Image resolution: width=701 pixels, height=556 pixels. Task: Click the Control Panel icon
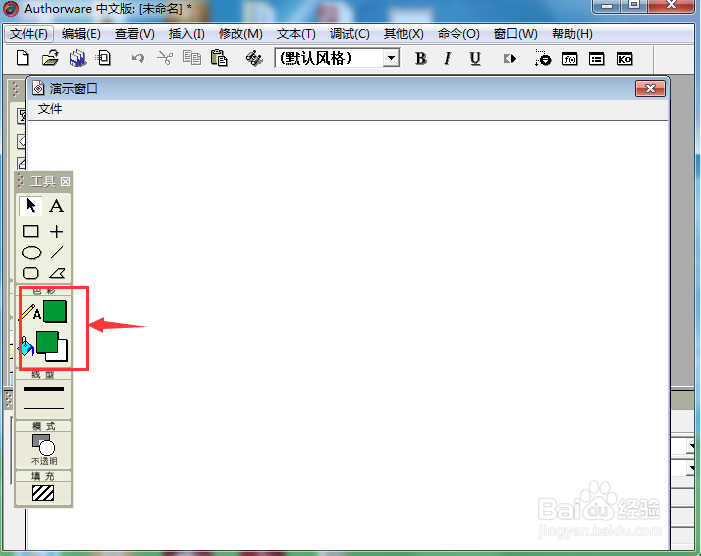(x=543, y=59)
